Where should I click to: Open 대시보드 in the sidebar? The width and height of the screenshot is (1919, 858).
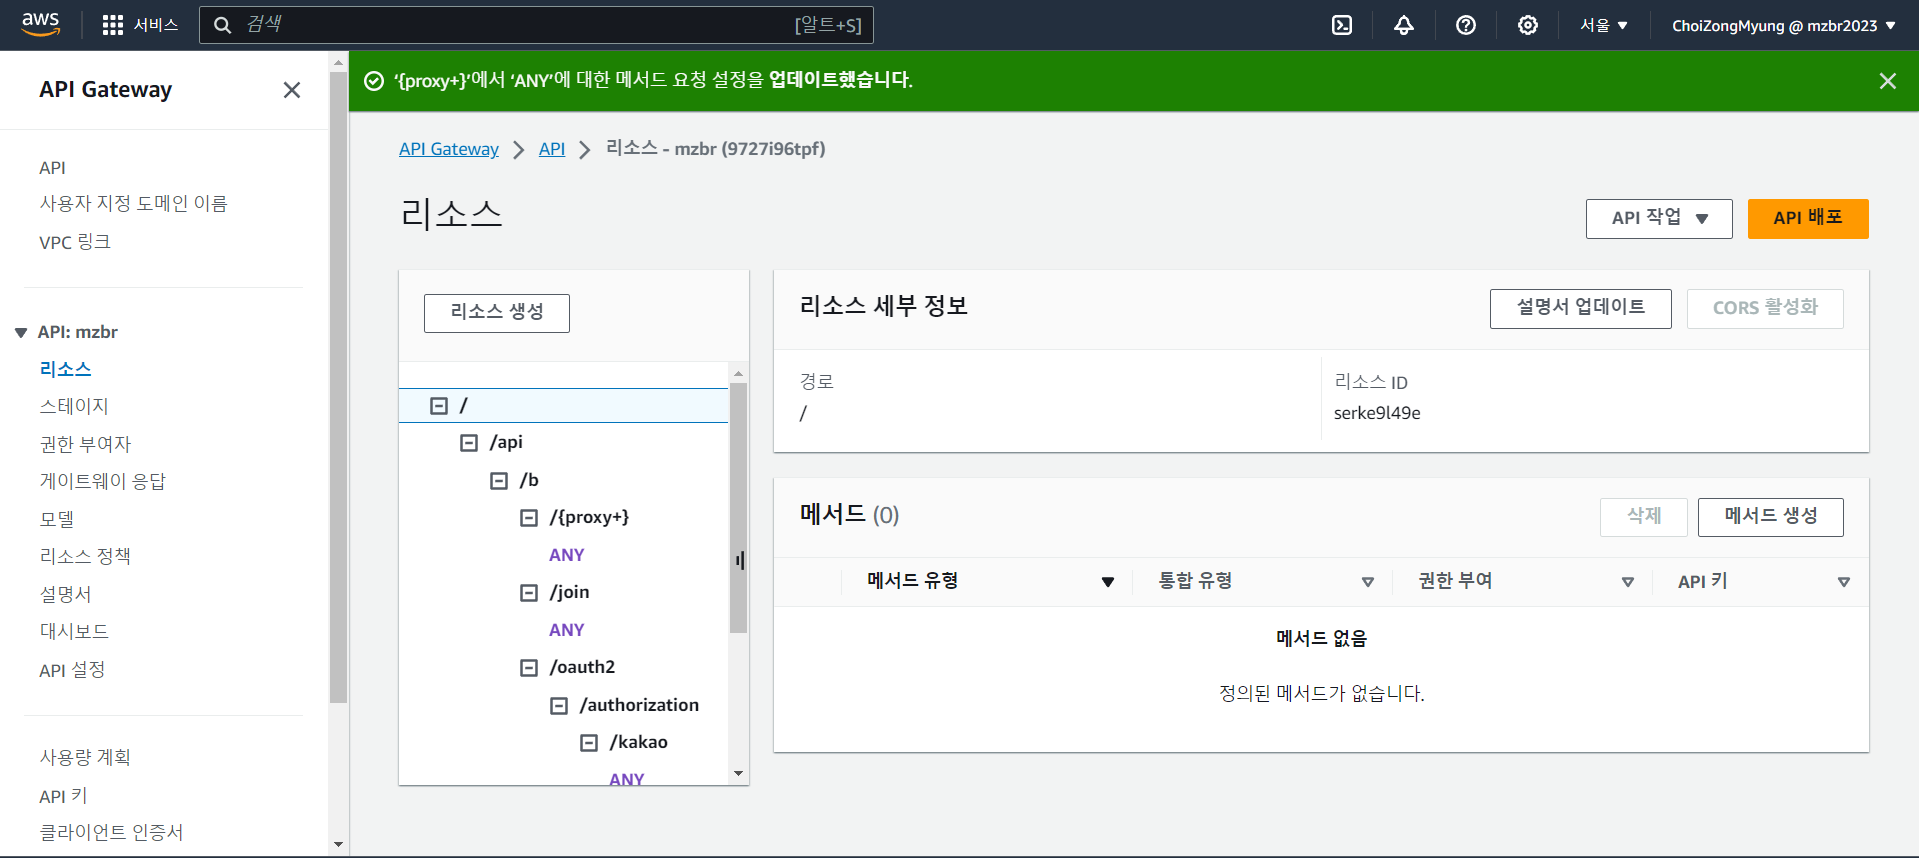click(x=74, y=631)
